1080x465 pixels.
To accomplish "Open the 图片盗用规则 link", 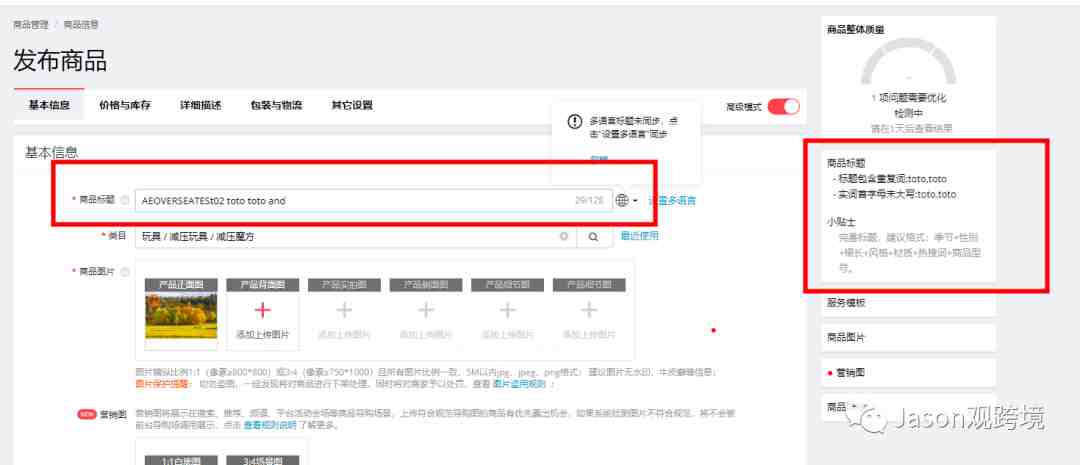I will [x=519, y=384].
